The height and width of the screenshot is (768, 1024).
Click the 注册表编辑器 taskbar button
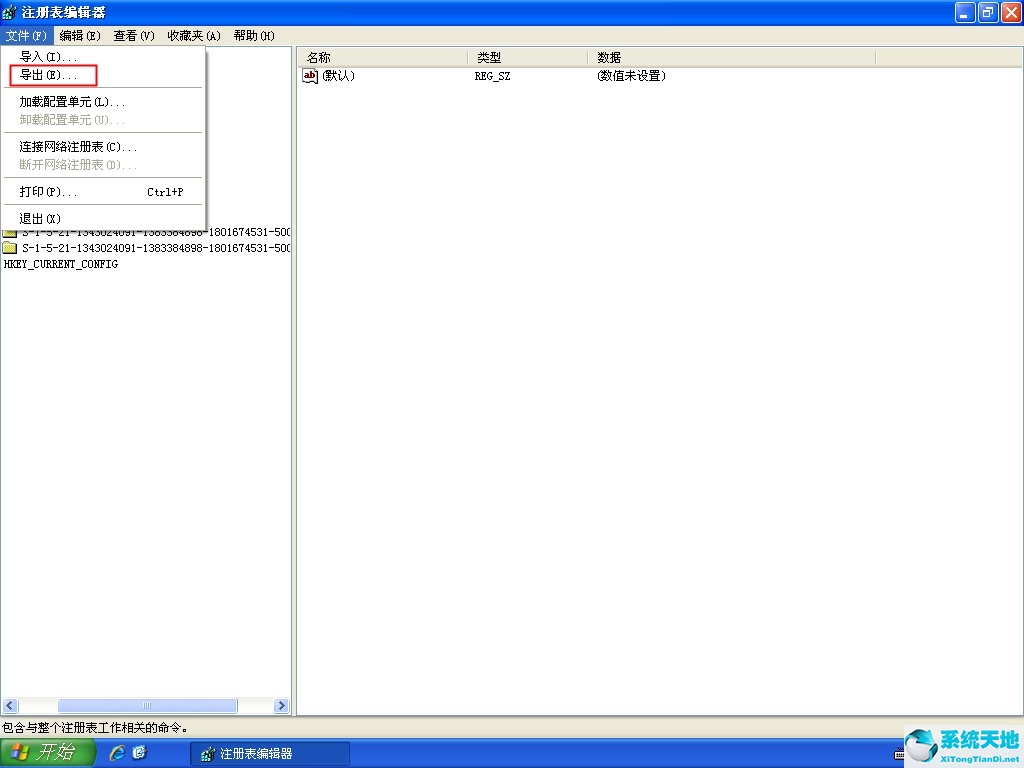tap(268, 753)
